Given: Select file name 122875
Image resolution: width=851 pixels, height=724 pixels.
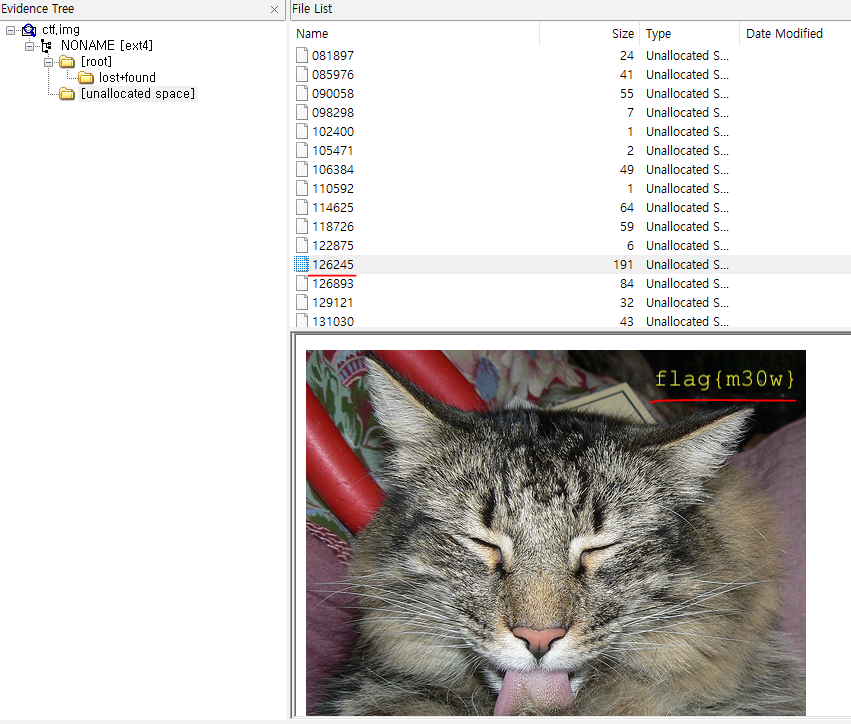Looking at the screenshot, I should pos(333,246).
